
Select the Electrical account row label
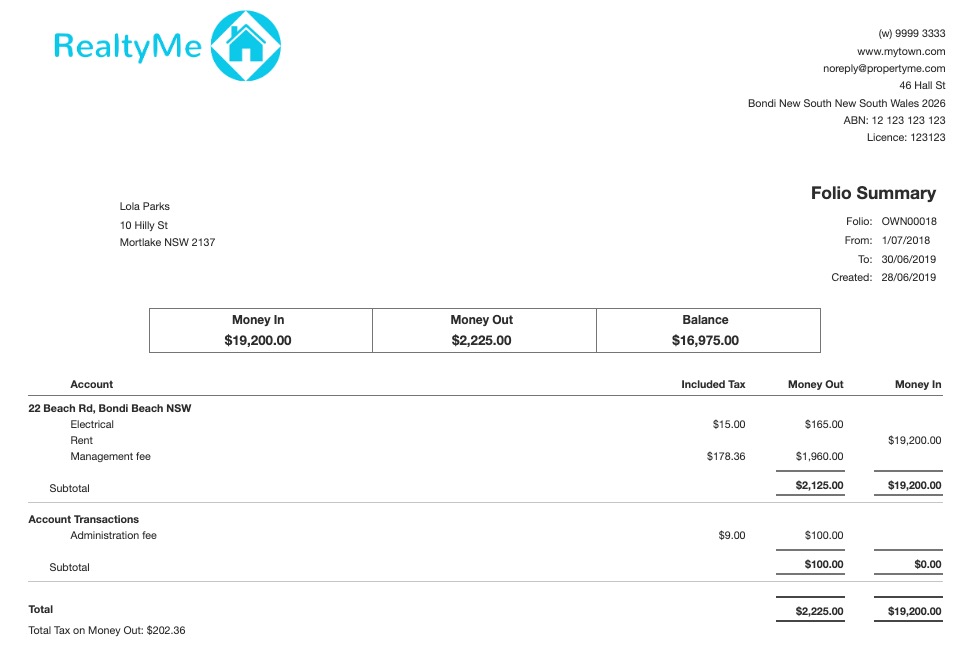pyautogui.click(x=92, y=424)
